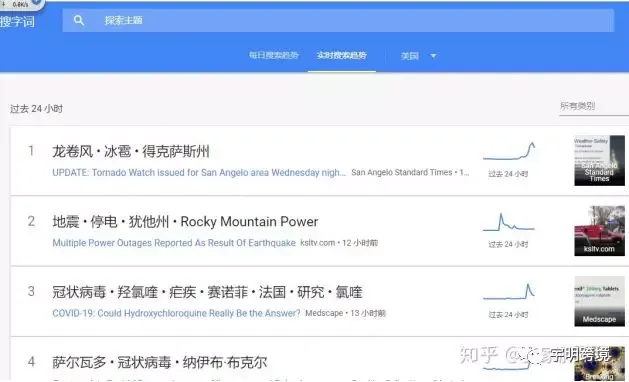Image resolution: width=629 pixels, height=382 pixels.
Task: Click the 搜字词 title text
Action: (x=17, y=21)
